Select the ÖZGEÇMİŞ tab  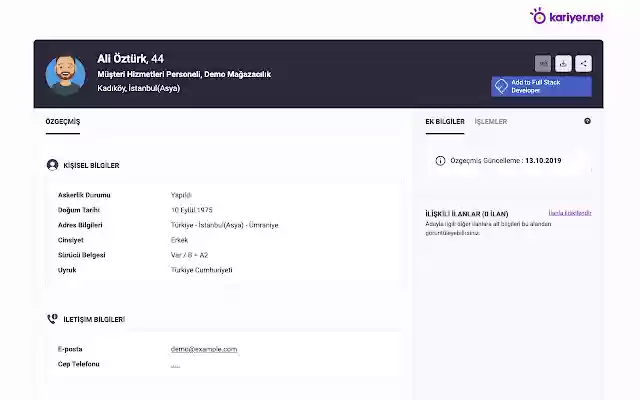pos(63,122)
